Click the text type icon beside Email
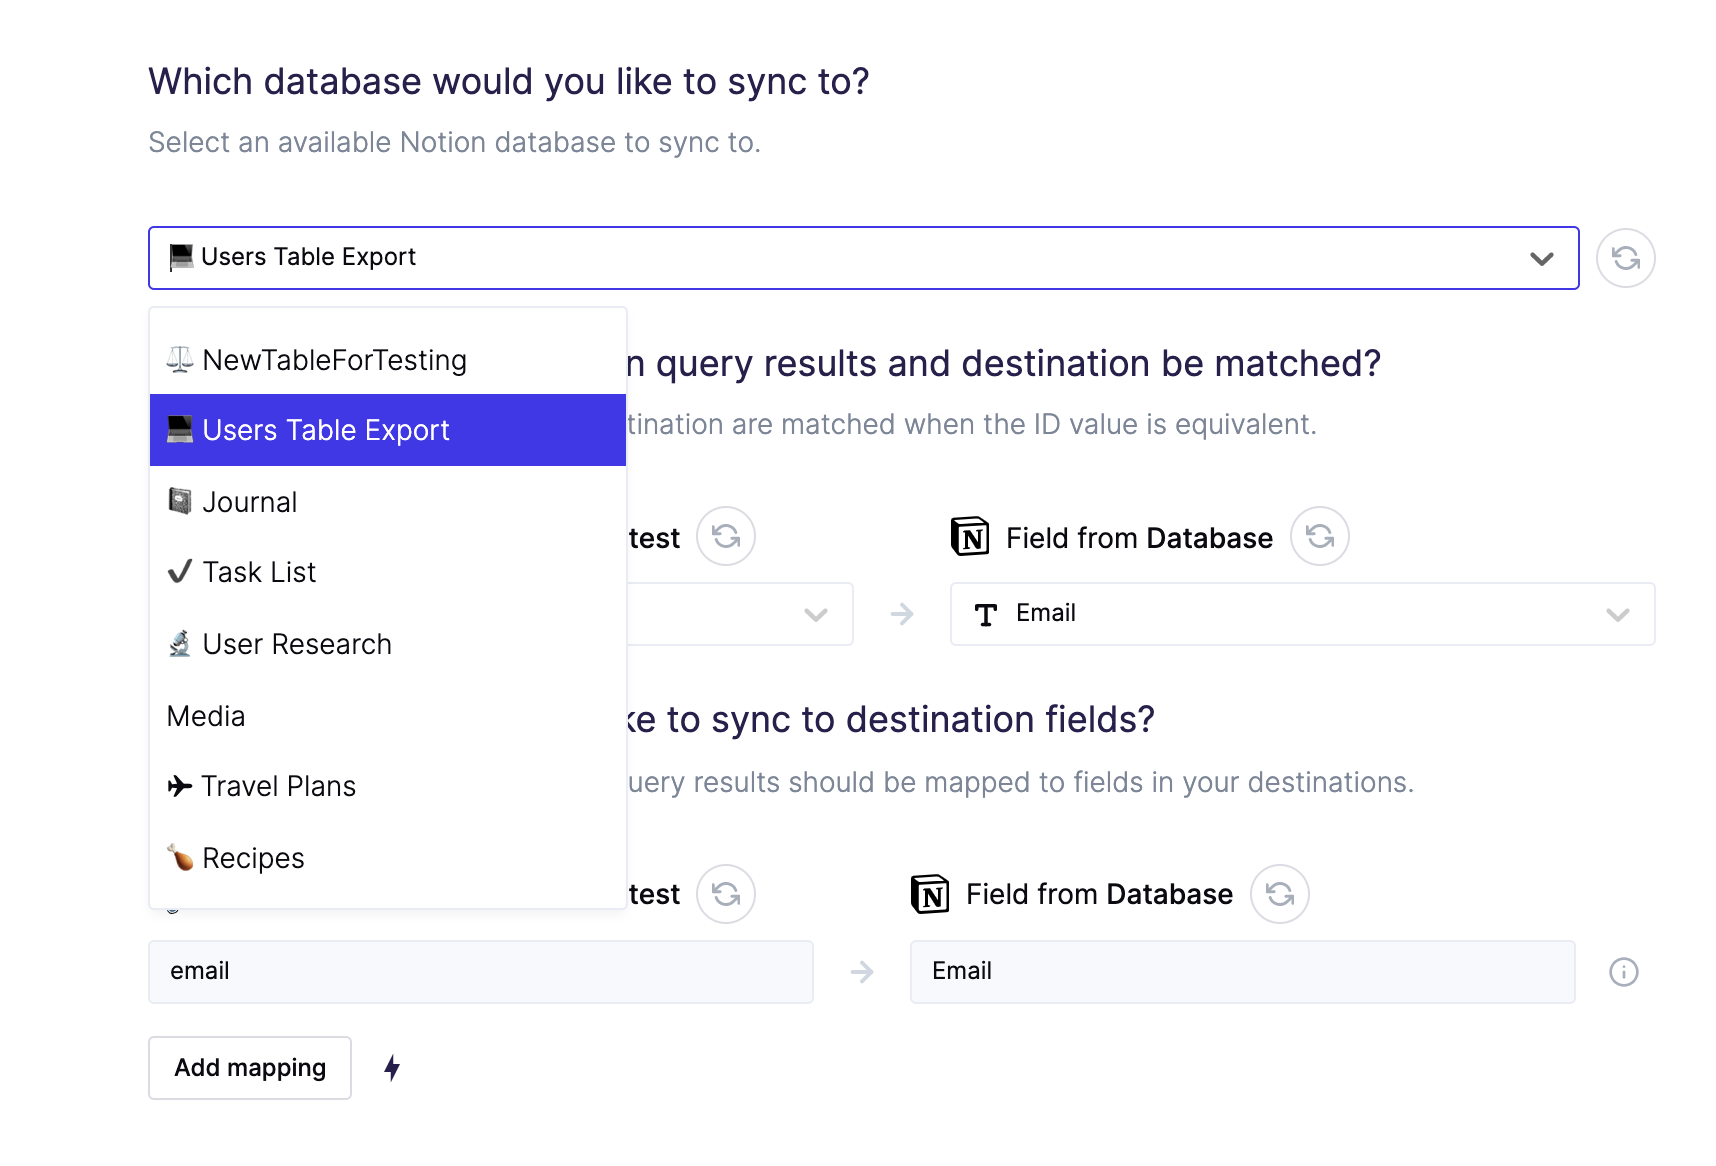This screenshot has width=1716, height=1166. click(x=986, y=614)
